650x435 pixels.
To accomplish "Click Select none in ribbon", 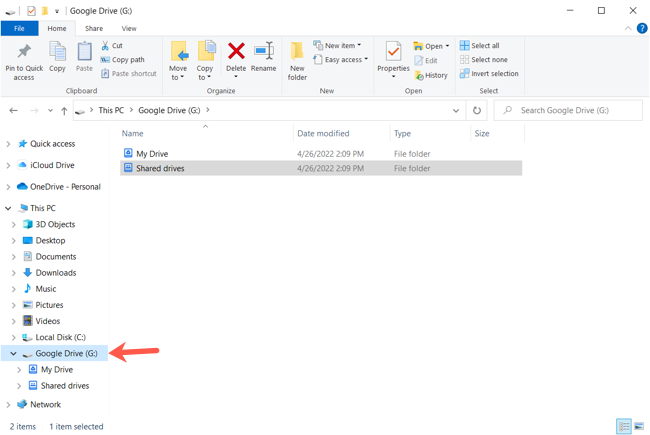I will (484, 60).
